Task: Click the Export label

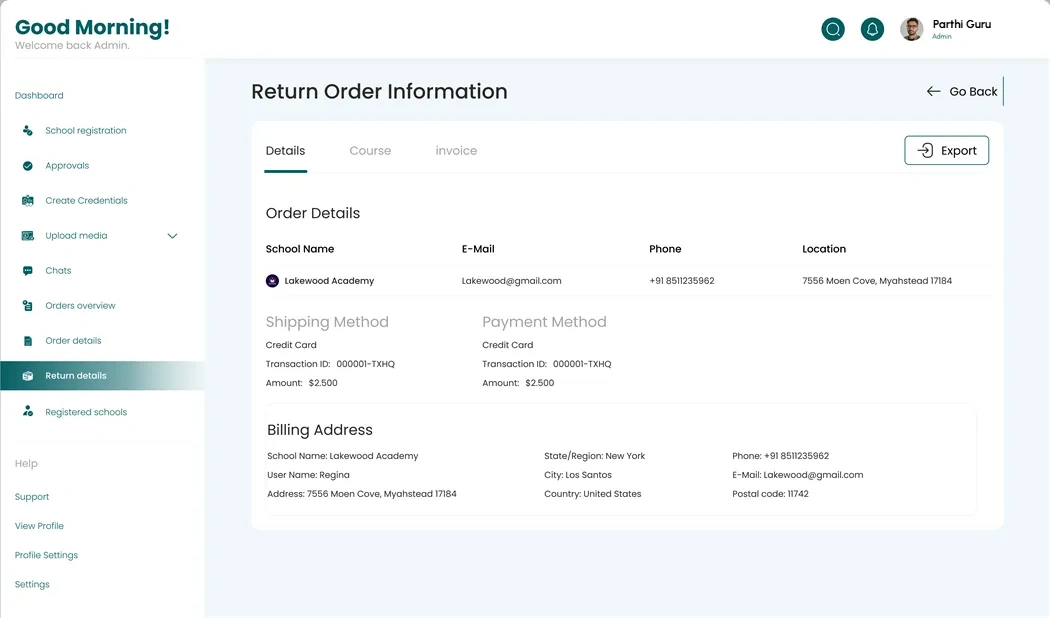Action: click(958, 151)
